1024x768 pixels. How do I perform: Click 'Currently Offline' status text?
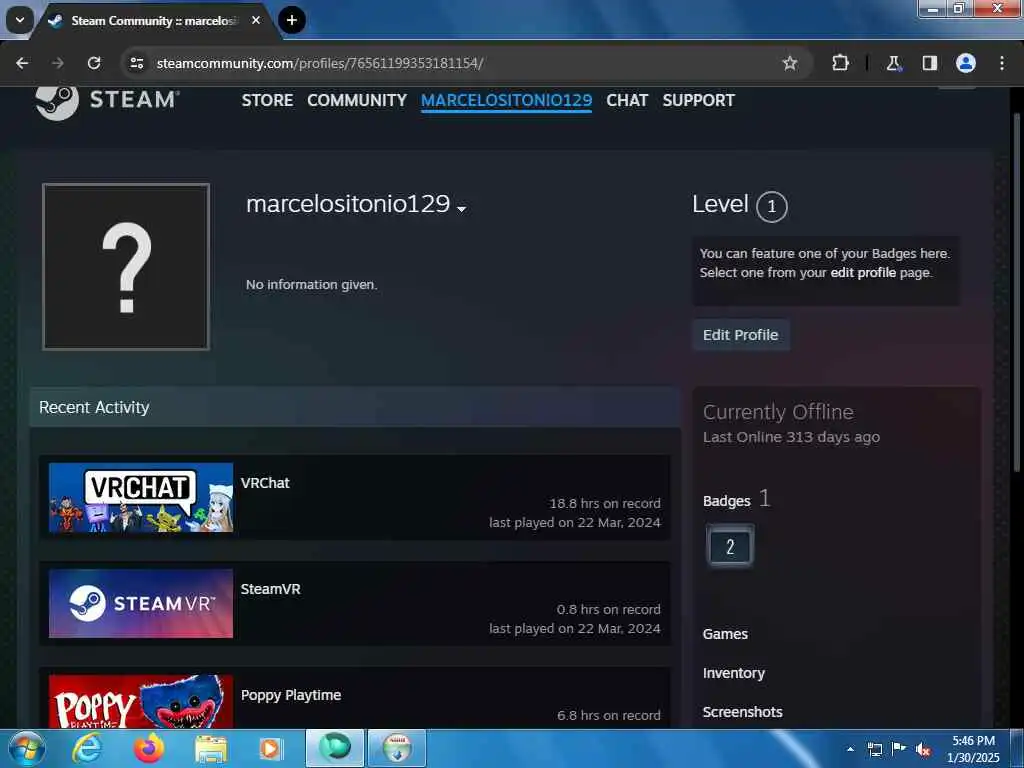(x=778, y=411)
